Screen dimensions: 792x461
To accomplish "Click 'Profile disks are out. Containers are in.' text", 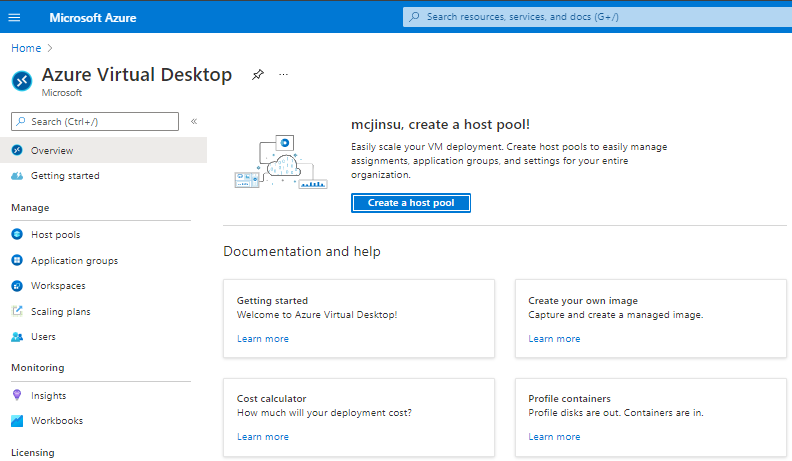I will pyautogui.click(x=616, y=413).
